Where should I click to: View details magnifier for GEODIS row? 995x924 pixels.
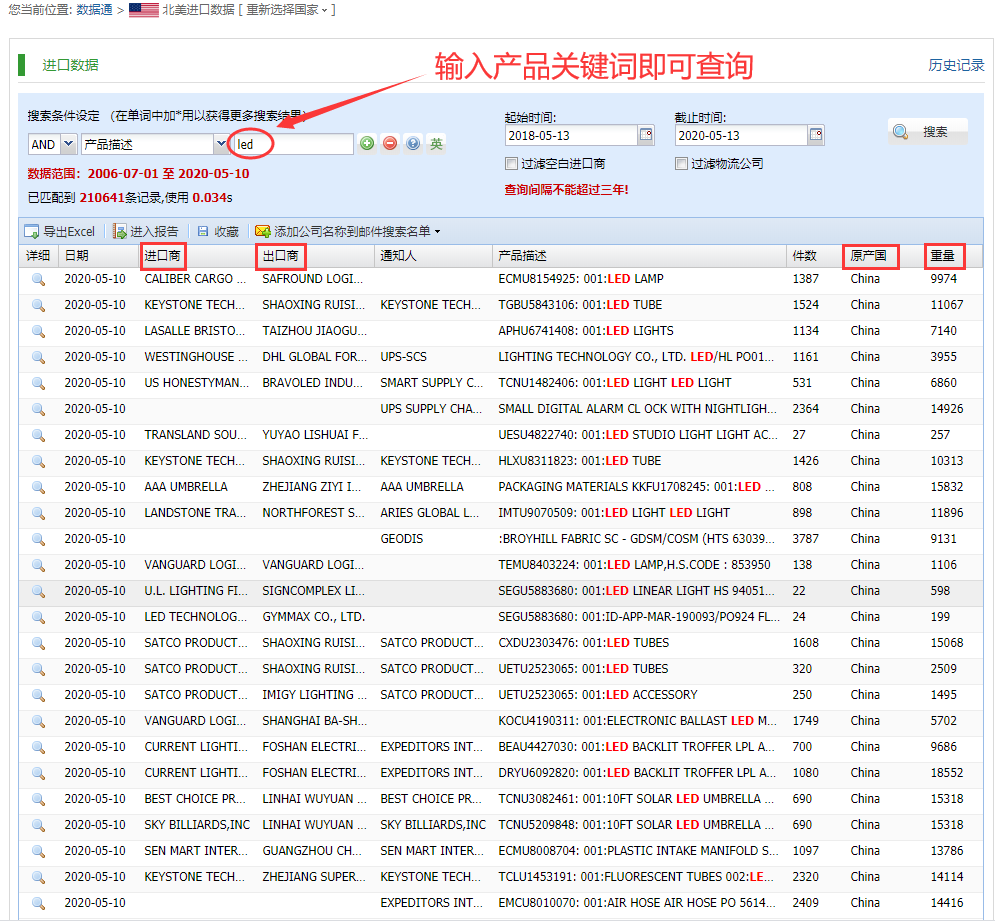(39, 539)
